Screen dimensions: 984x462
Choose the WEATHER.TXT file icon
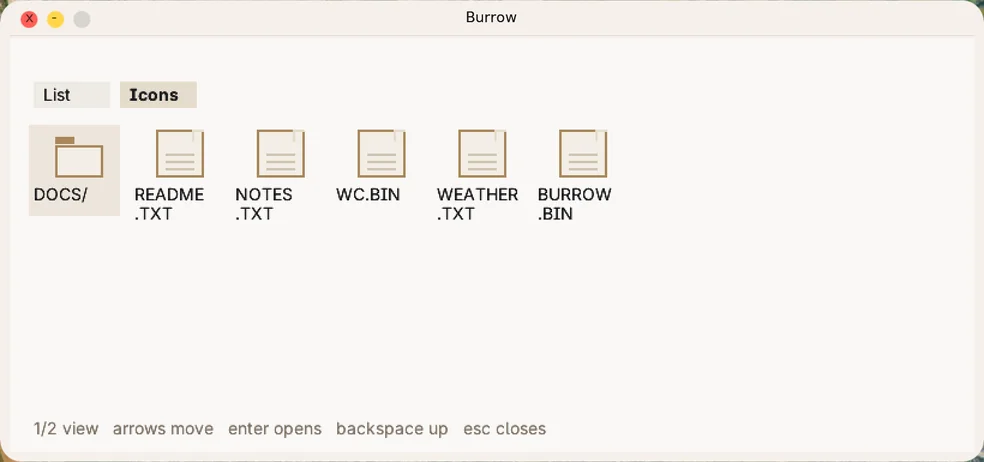point(483,154)
